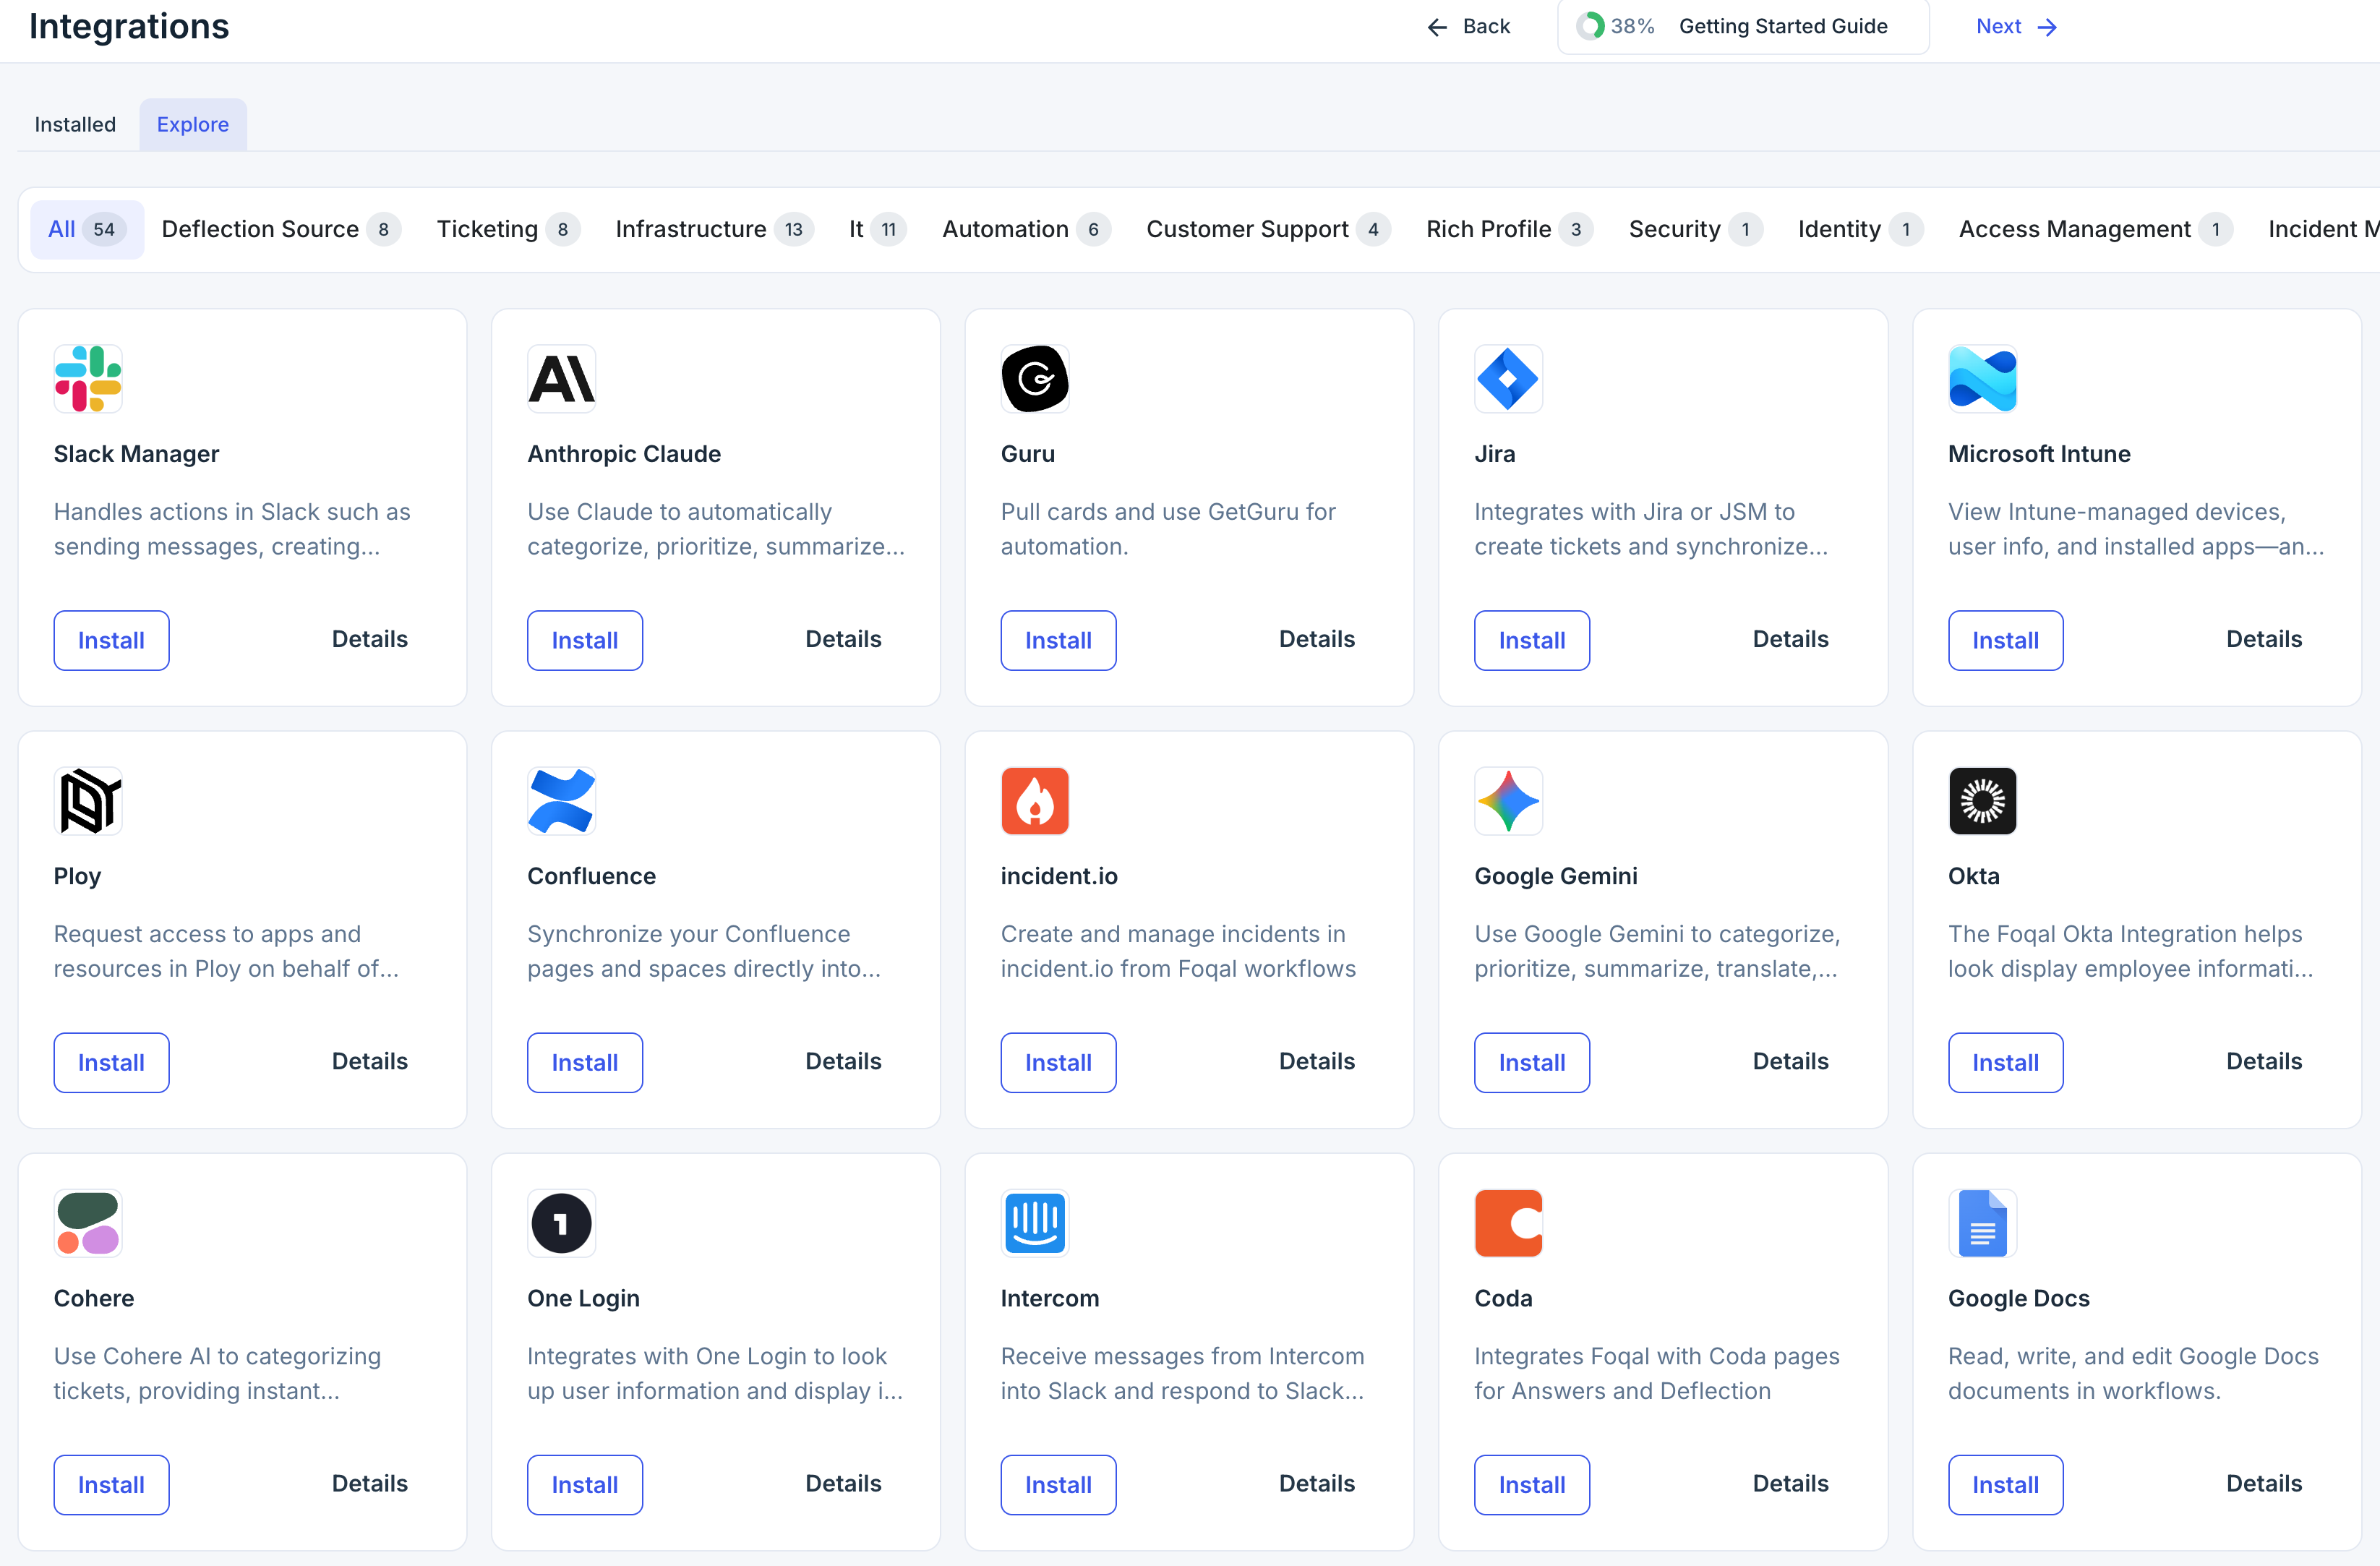Click the Guru logo icon

[x=1035, y=379]
